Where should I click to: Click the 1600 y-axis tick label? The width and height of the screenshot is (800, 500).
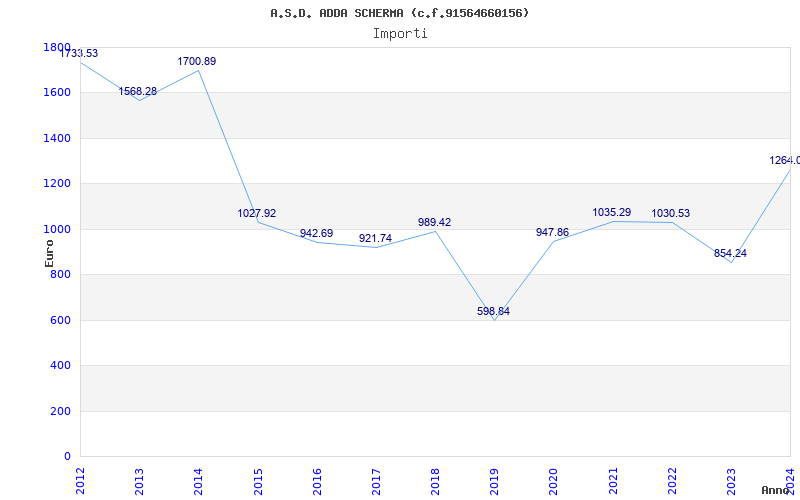pos(57,93)
